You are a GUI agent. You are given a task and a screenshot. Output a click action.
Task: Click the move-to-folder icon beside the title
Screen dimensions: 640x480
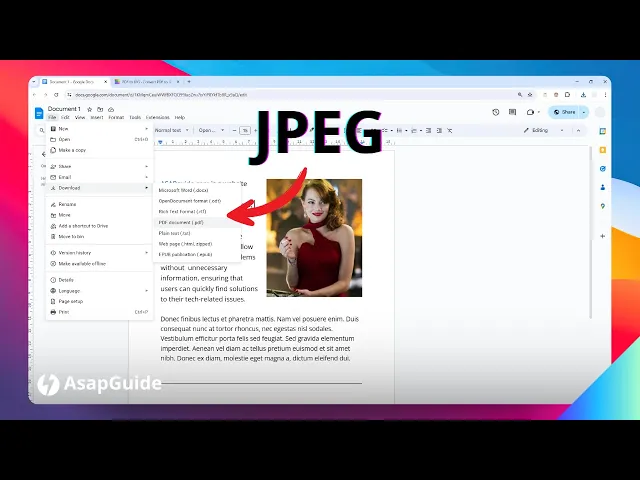click(x=100, y=109)
